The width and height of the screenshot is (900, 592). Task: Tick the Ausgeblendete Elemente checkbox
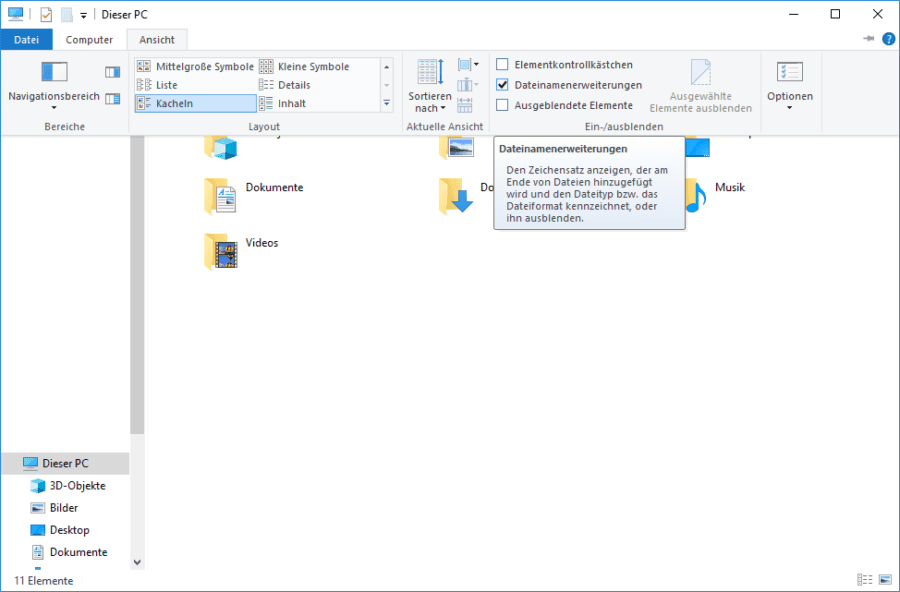pyautogui.click(x=502, y=105)
